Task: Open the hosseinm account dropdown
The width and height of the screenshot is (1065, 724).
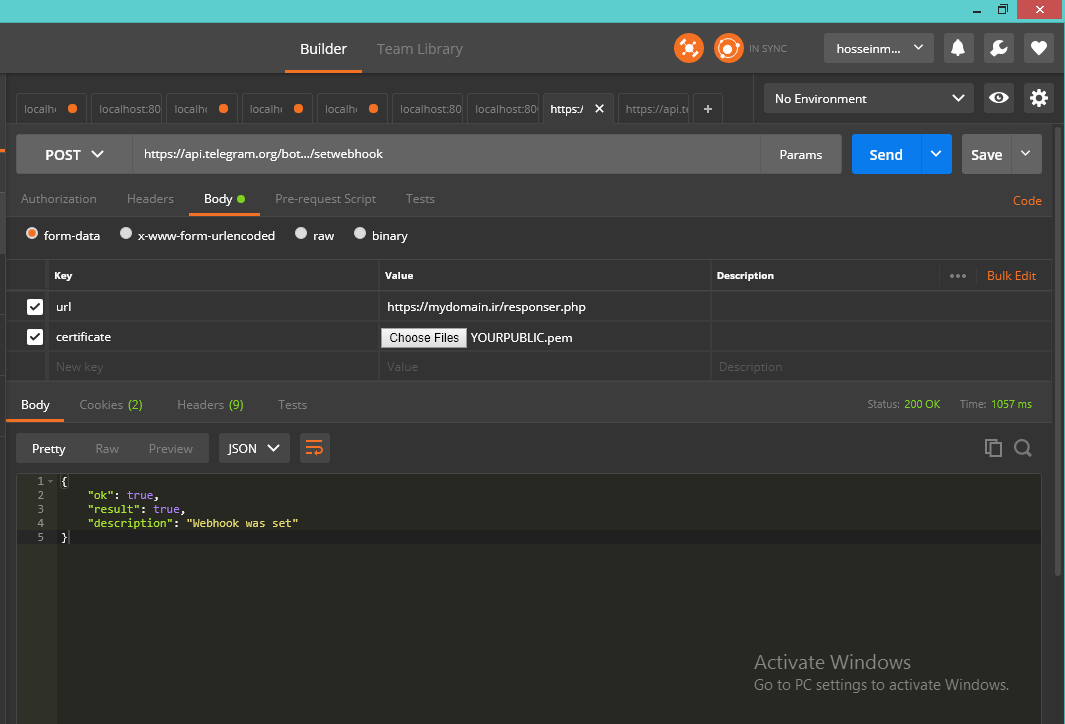Action: pos(879,48)
